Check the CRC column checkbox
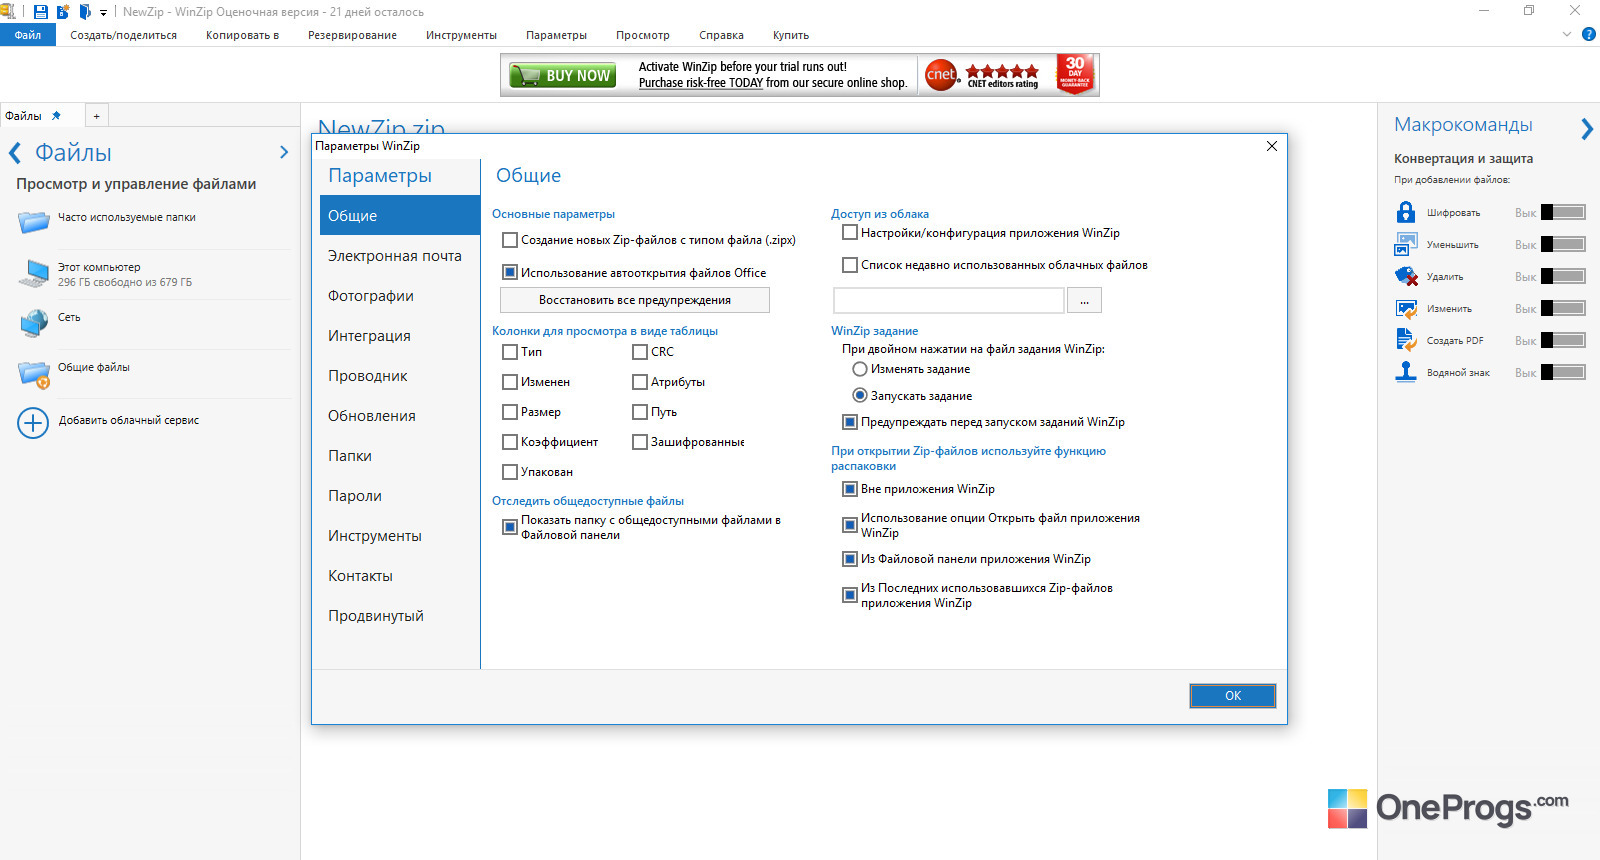Screen dimensions: 1600x860 (x=640, y=352)
